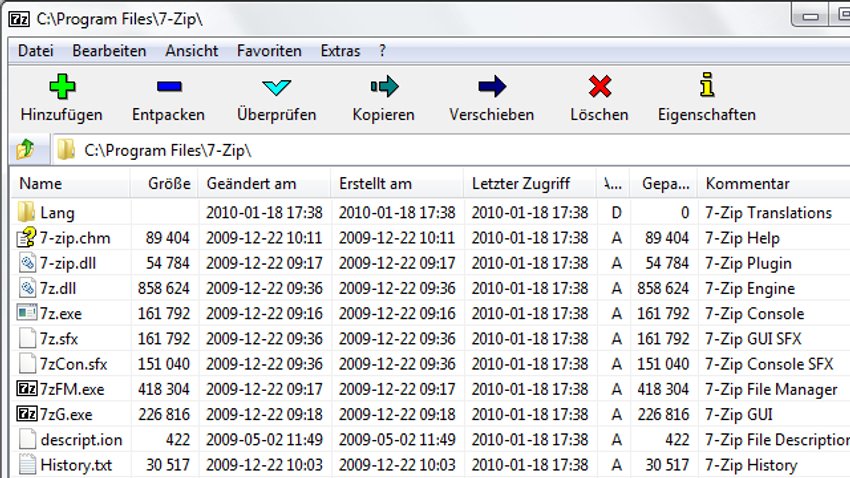The height and width of the screenshot is (478, 850).
Task: Click the History.txt file name
Action: point(76,465)
